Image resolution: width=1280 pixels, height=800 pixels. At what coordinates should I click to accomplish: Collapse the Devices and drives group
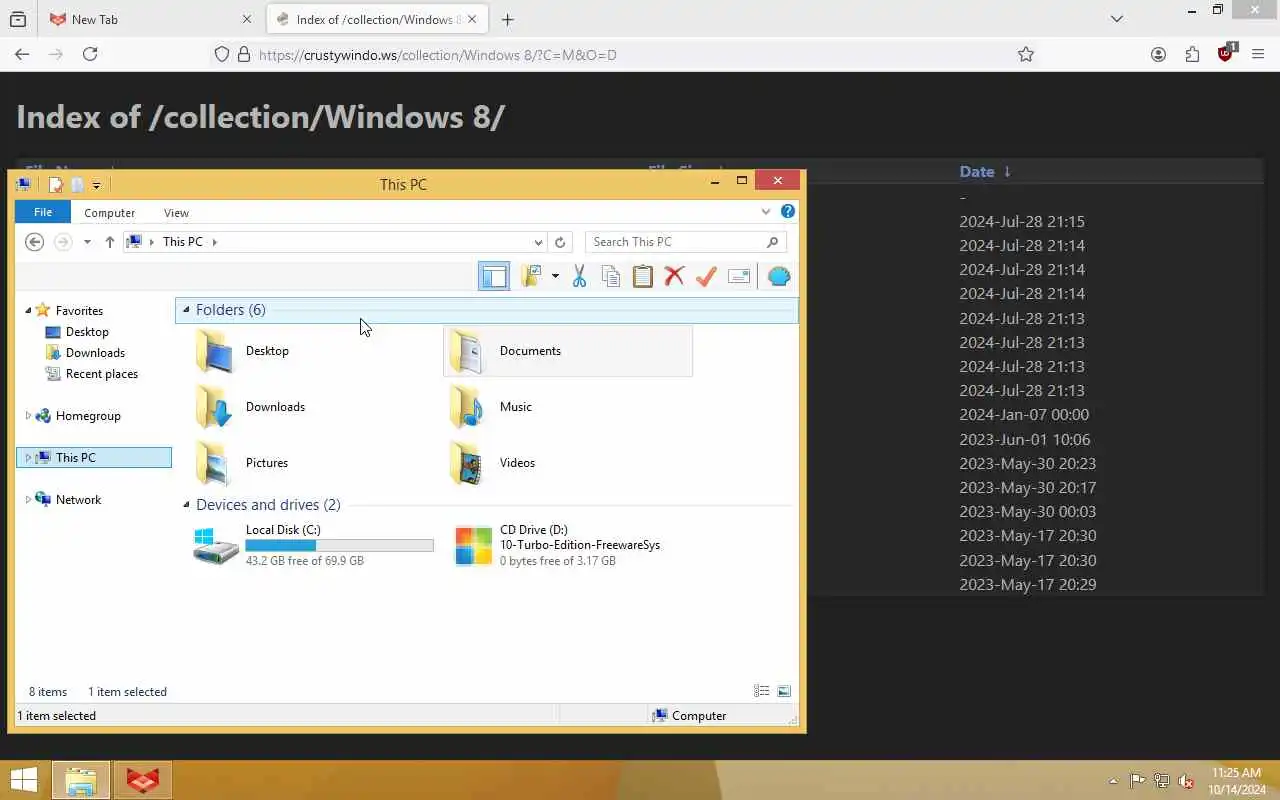pyautogui.click(x=186, y=505)
